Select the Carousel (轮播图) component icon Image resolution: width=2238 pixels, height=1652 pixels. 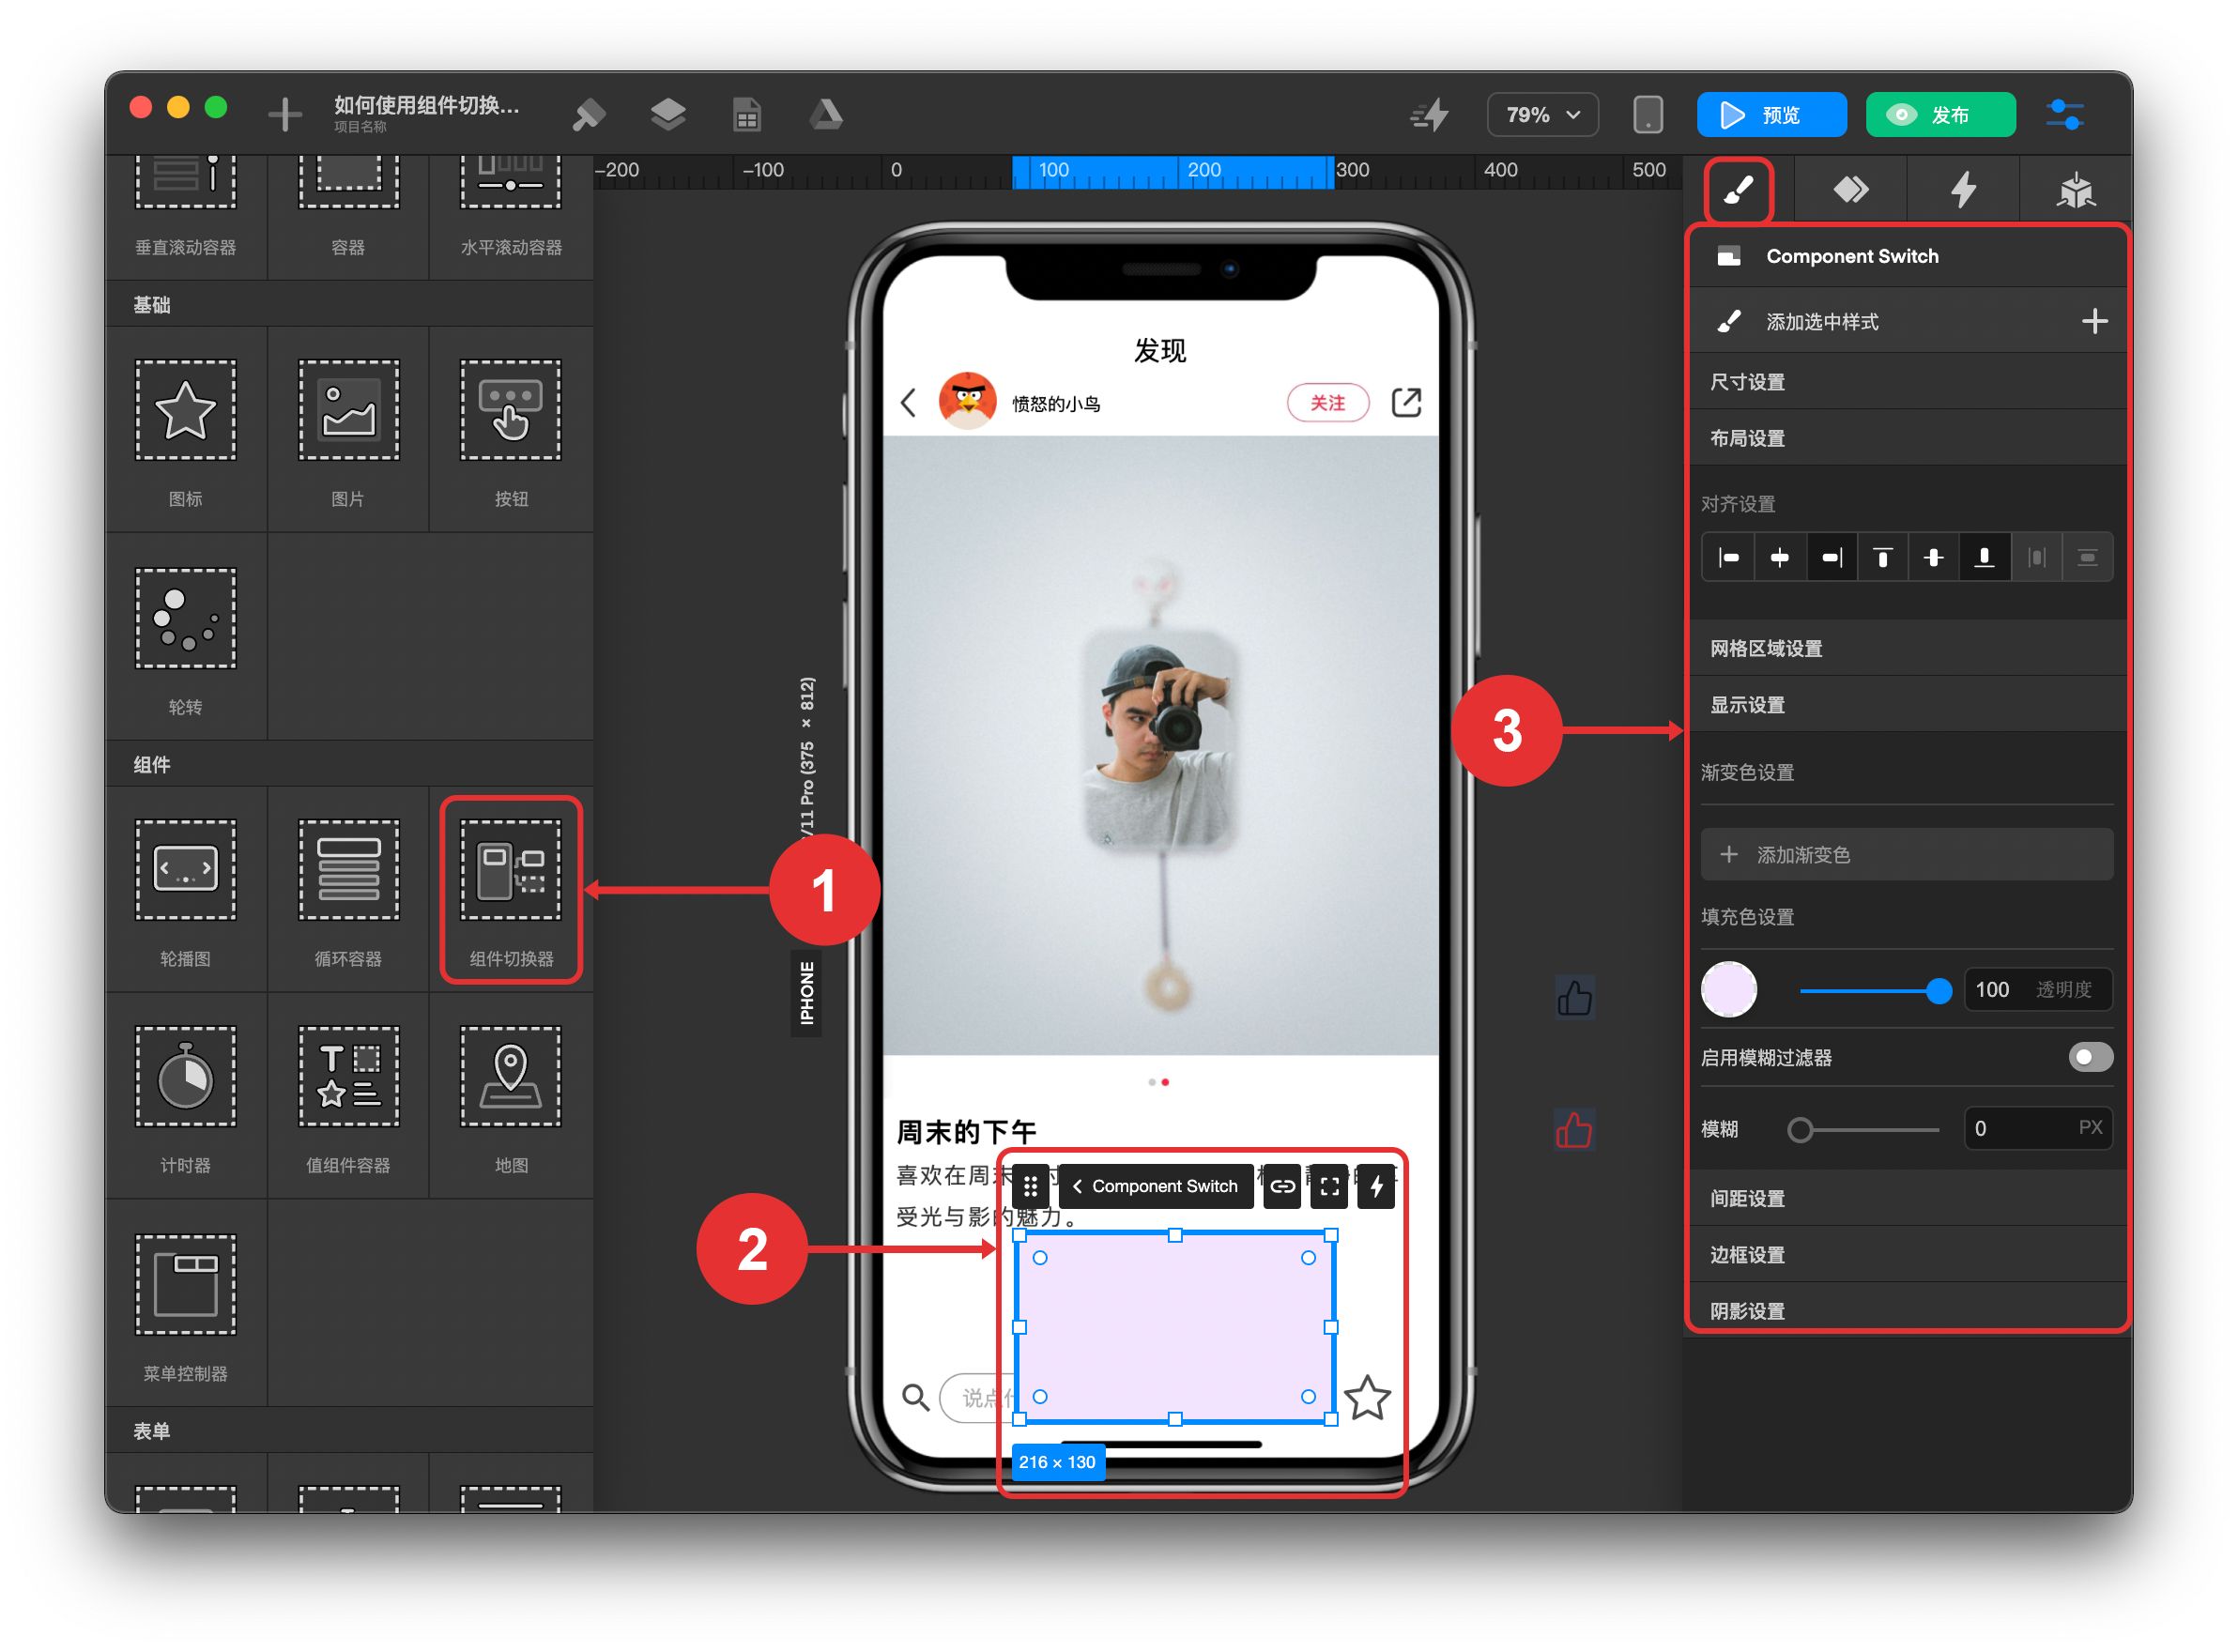tap(186, 871)
